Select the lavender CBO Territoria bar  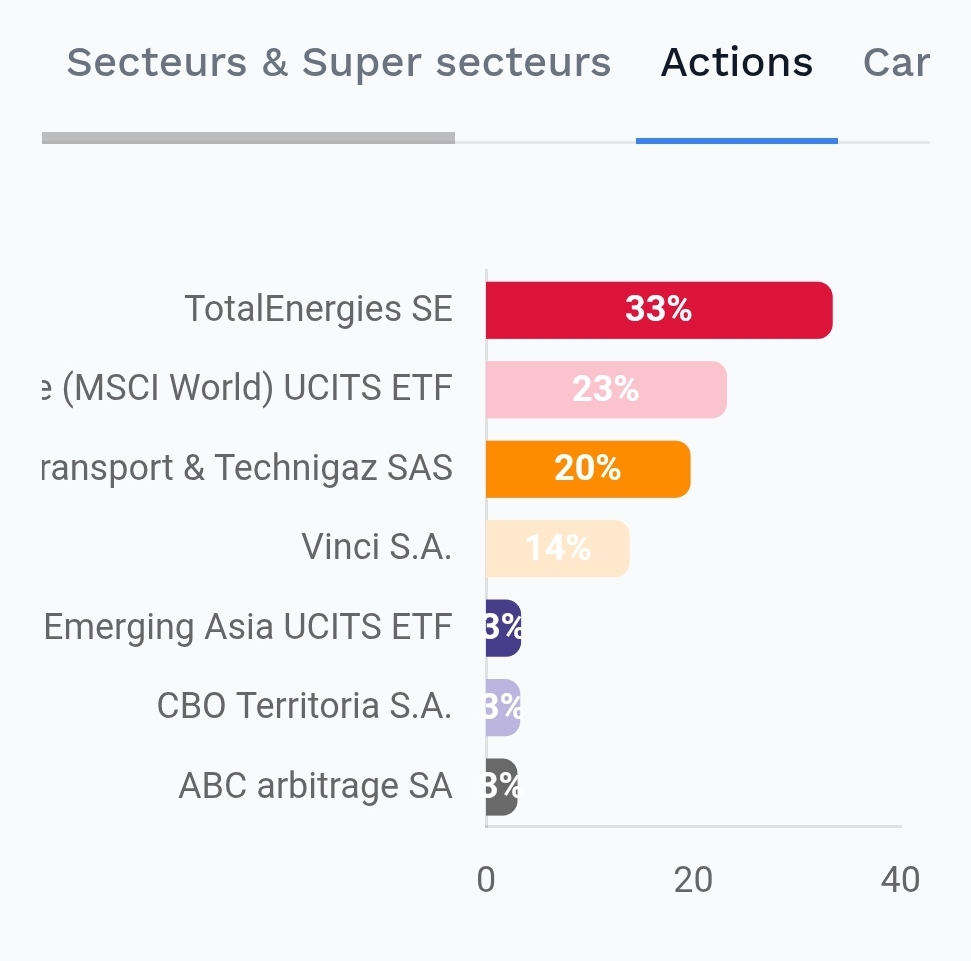click(x=503, y=707)
